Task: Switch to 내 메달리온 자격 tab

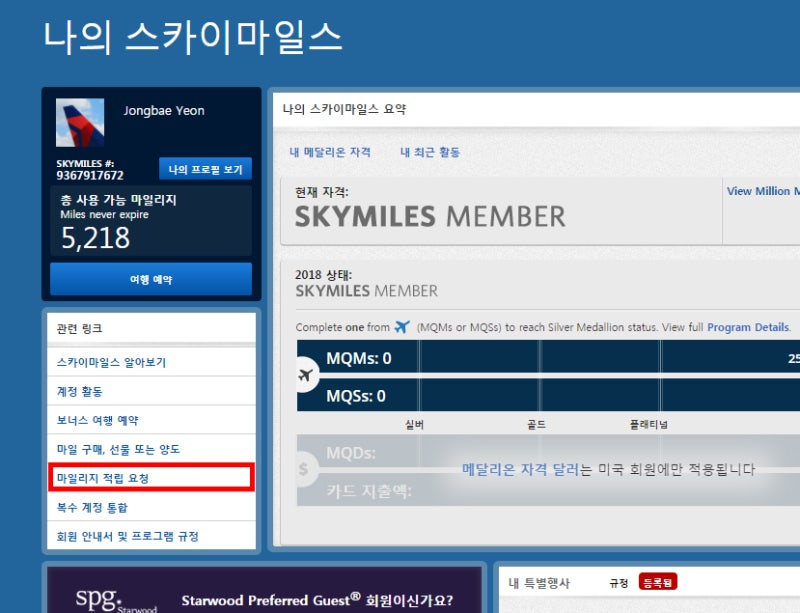Action: [x=330, y=152]
